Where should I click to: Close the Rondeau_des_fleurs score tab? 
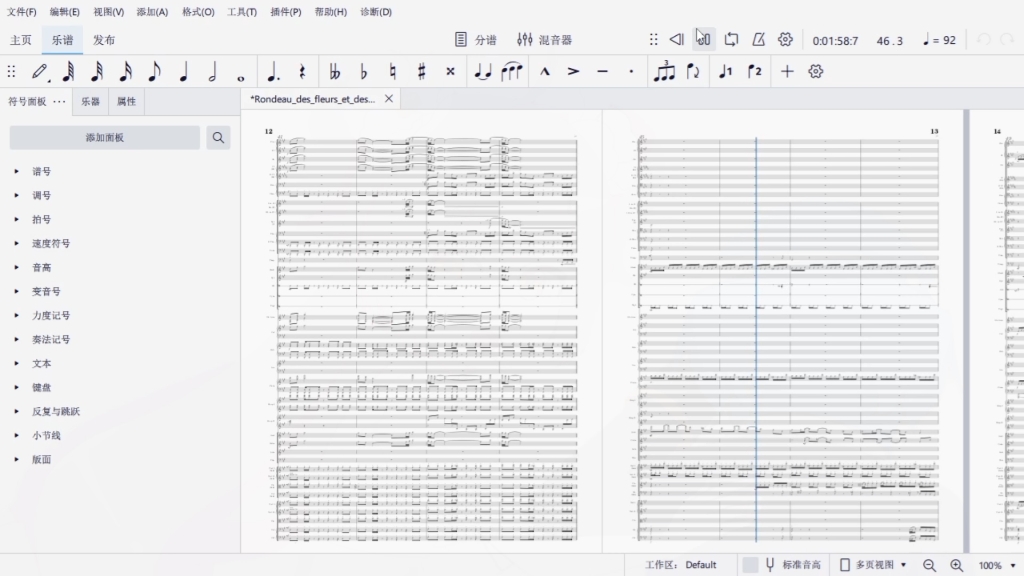coord(389,99)
